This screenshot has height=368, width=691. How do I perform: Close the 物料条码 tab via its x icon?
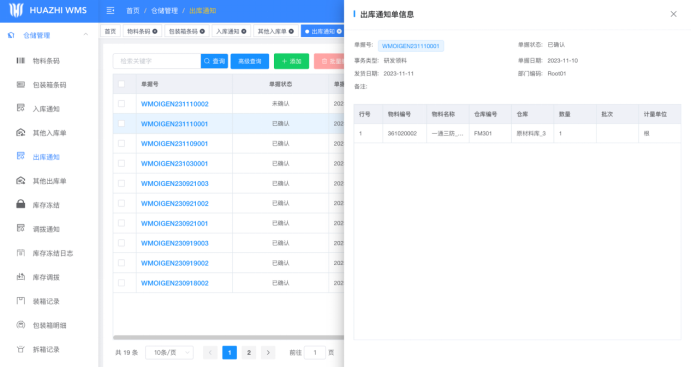(155, 31)
